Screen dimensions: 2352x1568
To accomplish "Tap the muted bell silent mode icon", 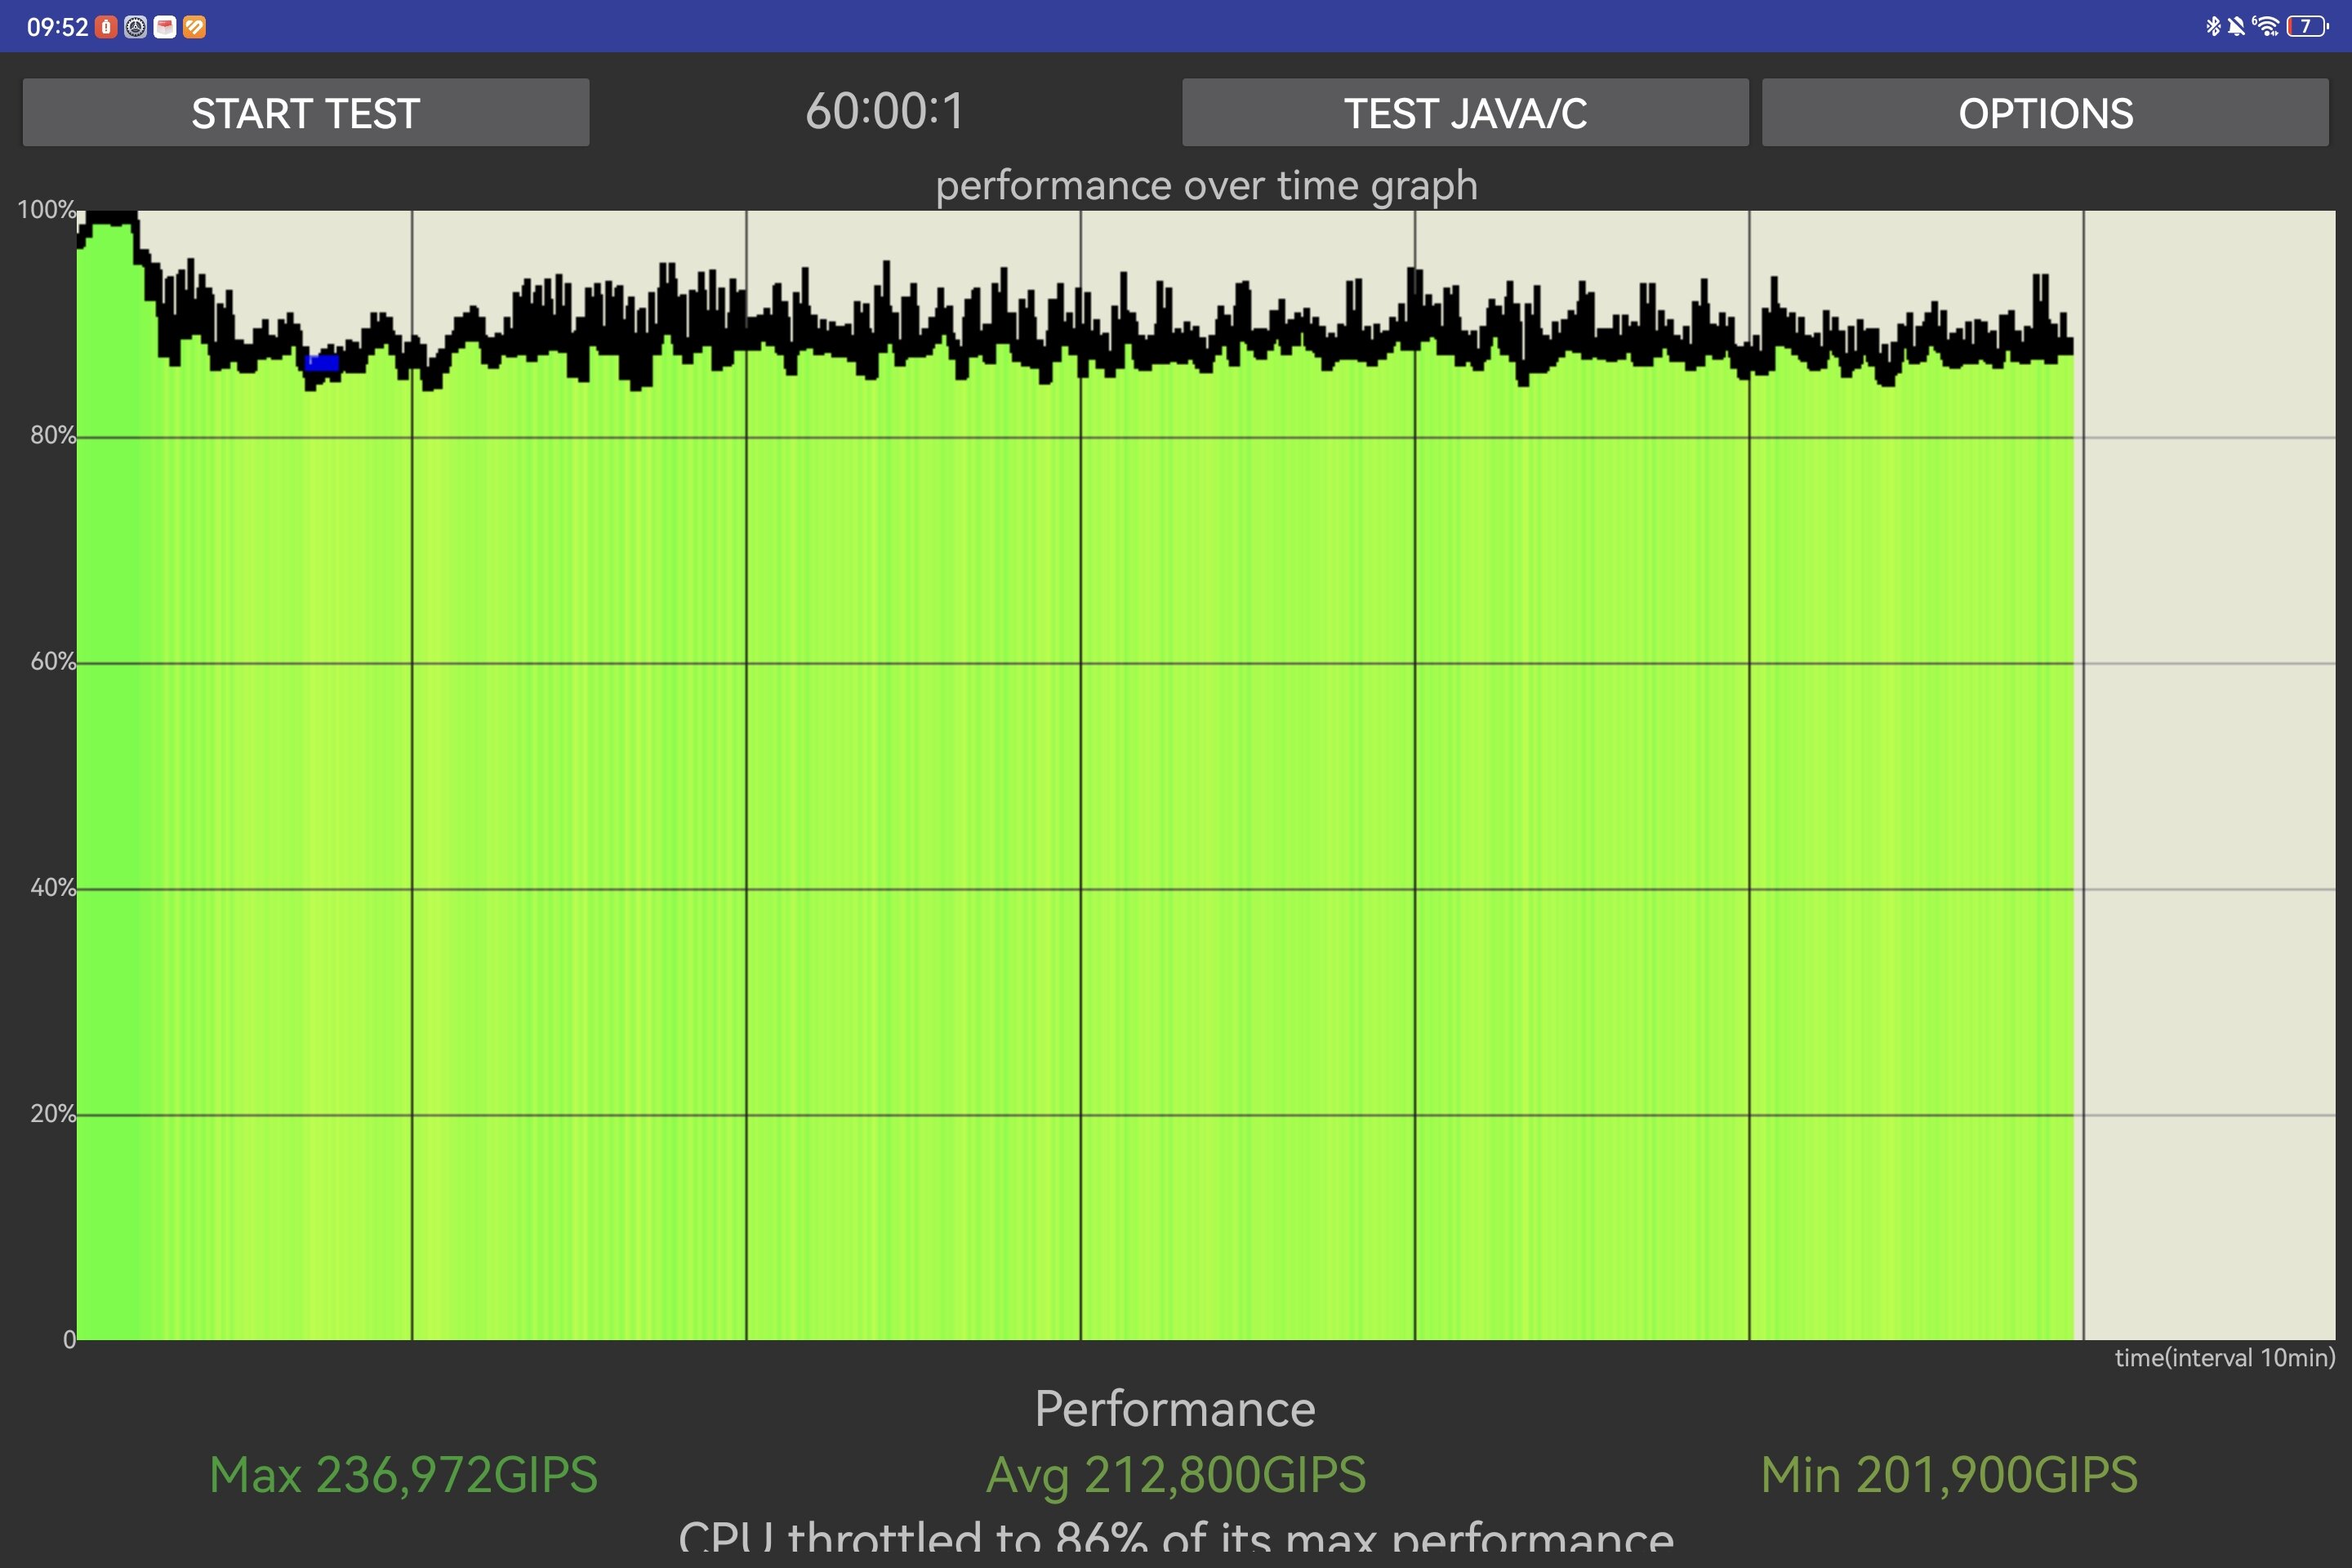I will (x=2236, y=26).
